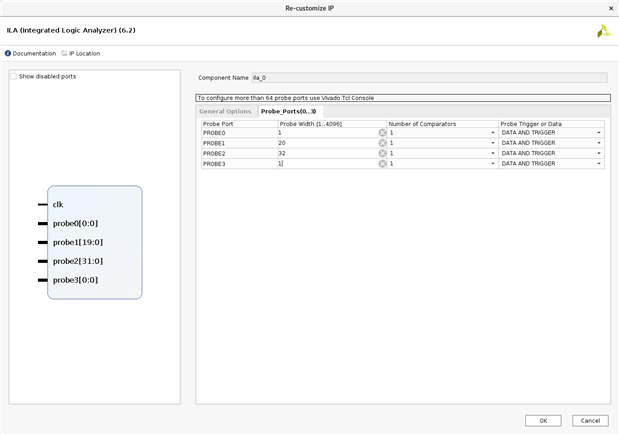
Task: Click the probe0[0:0] port in symbol
Action: pos(75,223)
